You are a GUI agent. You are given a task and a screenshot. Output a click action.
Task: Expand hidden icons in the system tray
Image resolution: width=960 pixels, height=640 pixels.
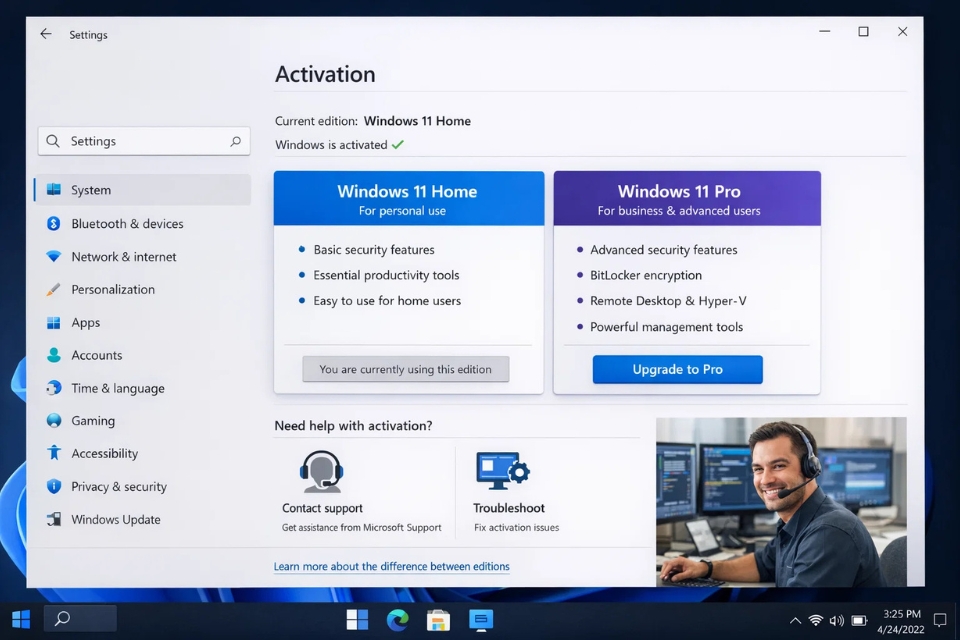pyautogui.click(x=795, y=618)
